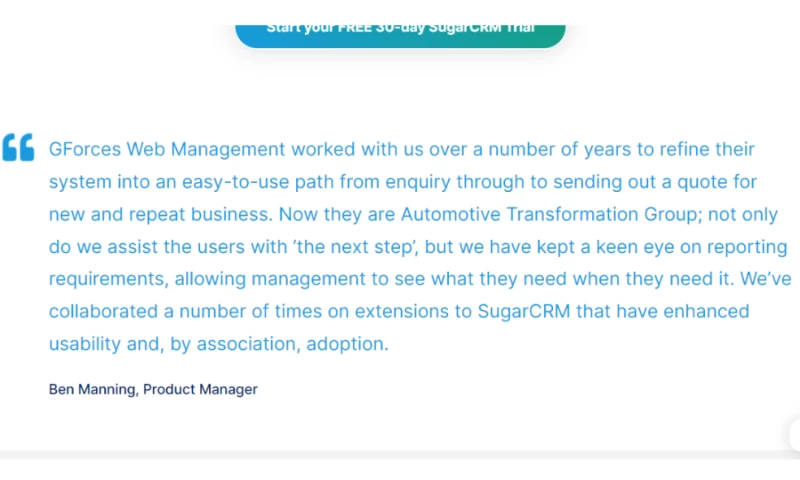Click the 'Product Manager' job title
The width and height of the screenshot is (800, 480).
click(200, 389)
